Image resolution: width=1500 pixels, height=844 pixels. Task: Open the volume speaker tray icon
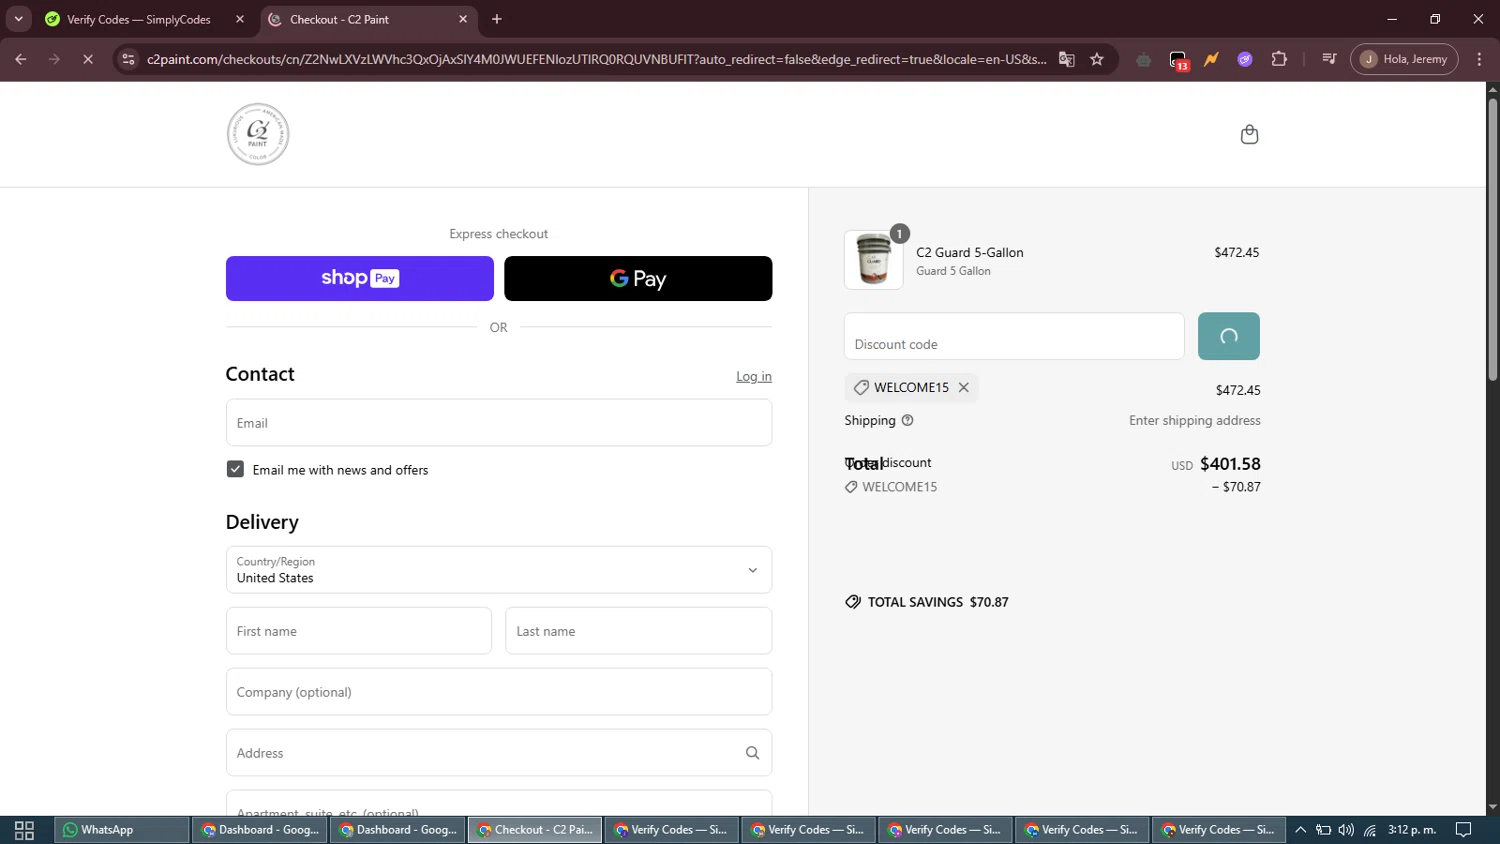point(1346,830)
